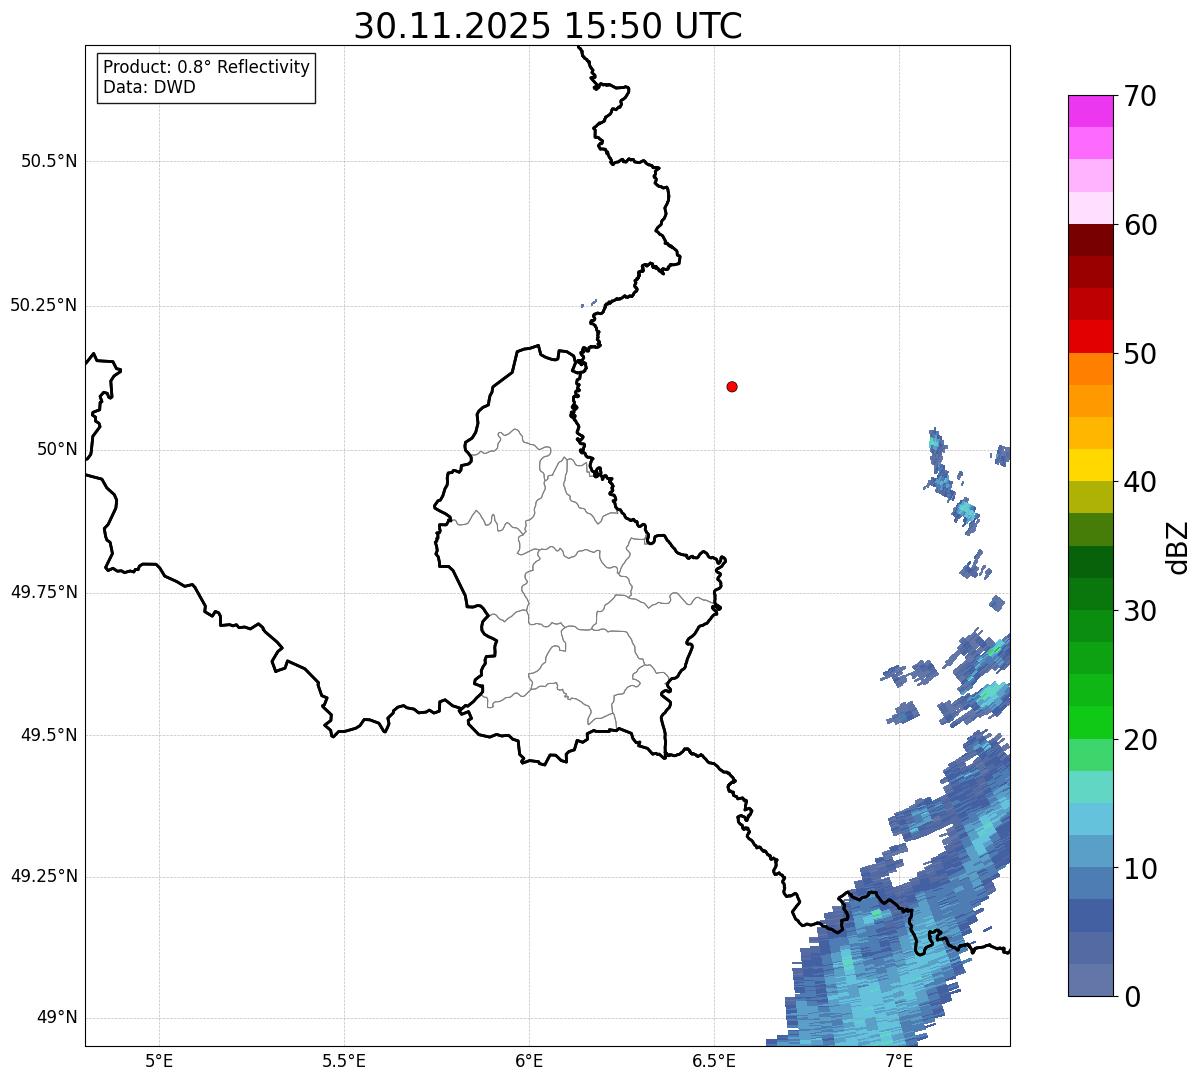This screenshot has width=1202, height=1081.
Task: Click the title '30.11.2025 15:50 UTC'
Action: [x=548, y=26]
